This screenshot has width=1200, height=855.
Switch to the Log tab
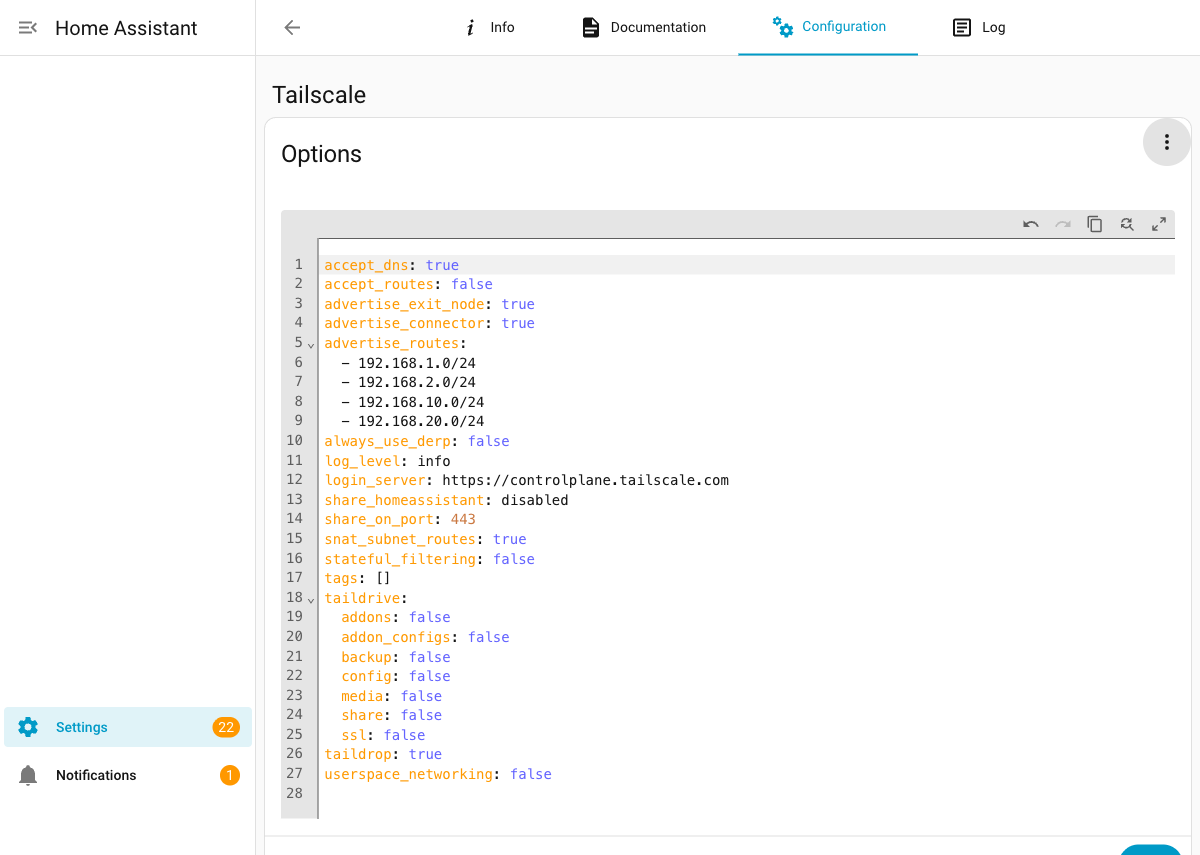(978, 28)
